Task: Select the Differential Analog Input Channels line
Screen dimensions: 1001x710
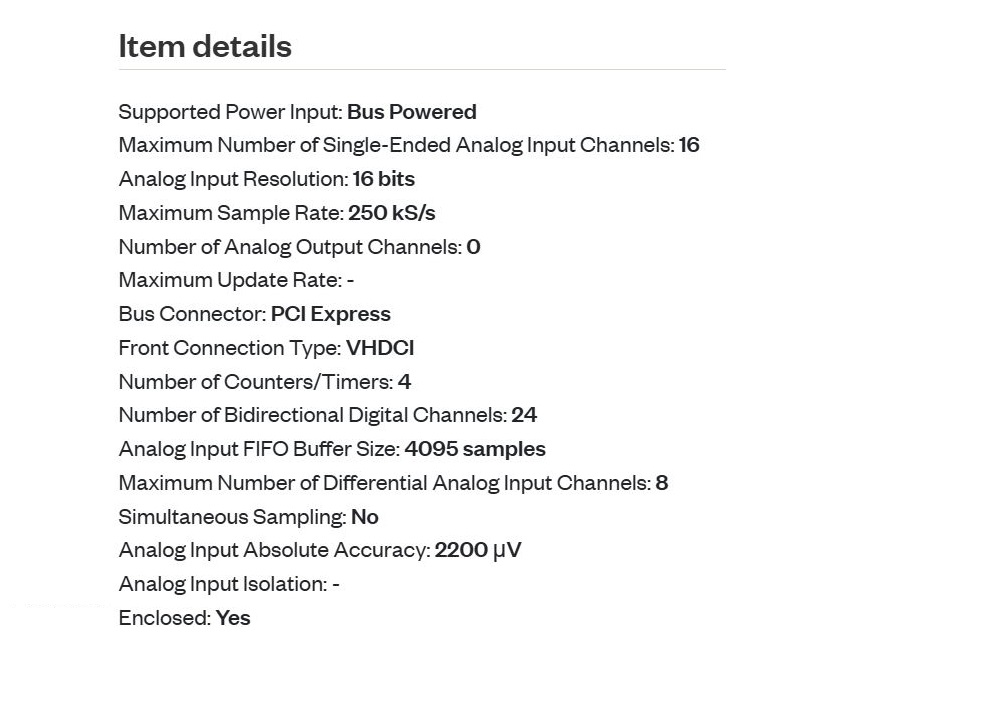Action: click(393, 483)
